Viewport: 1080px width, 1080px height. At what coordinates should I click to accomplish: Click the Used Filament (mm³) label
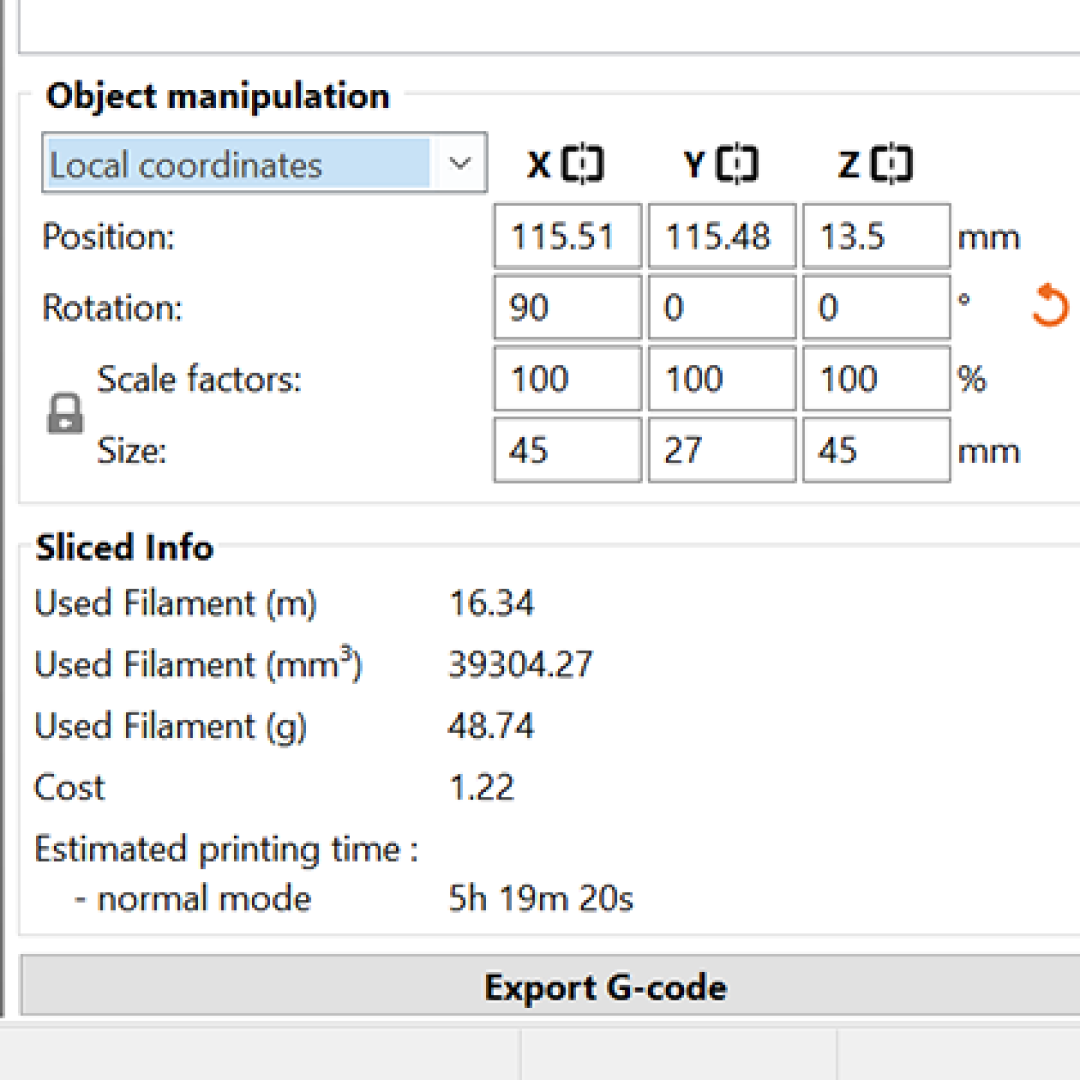pyautogui.click(x=198, y=664)
